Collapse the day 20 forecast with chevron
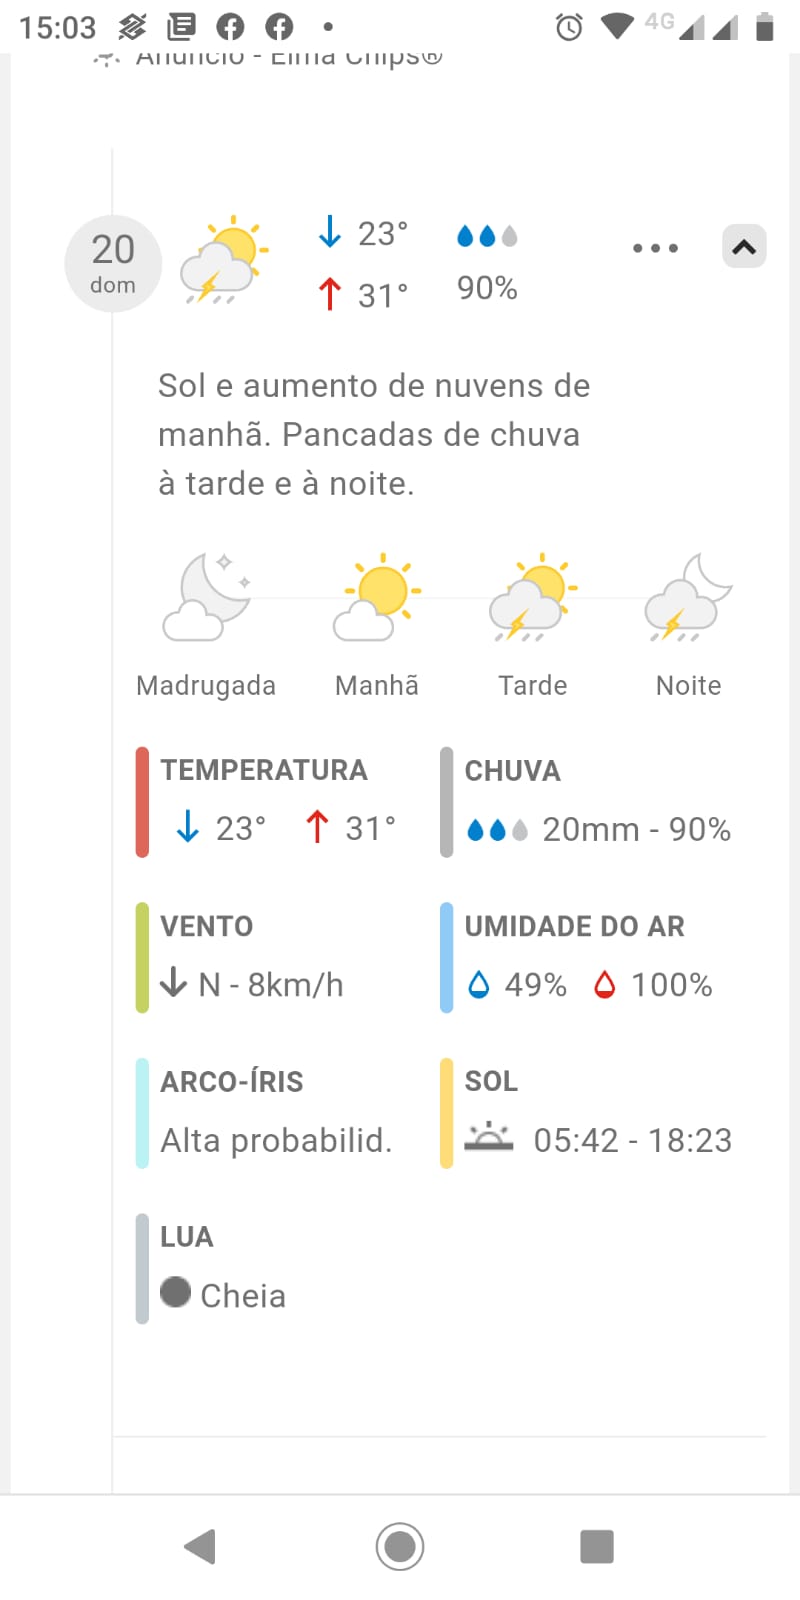This screenshot has width=800, height=1600. pos(744,246)
